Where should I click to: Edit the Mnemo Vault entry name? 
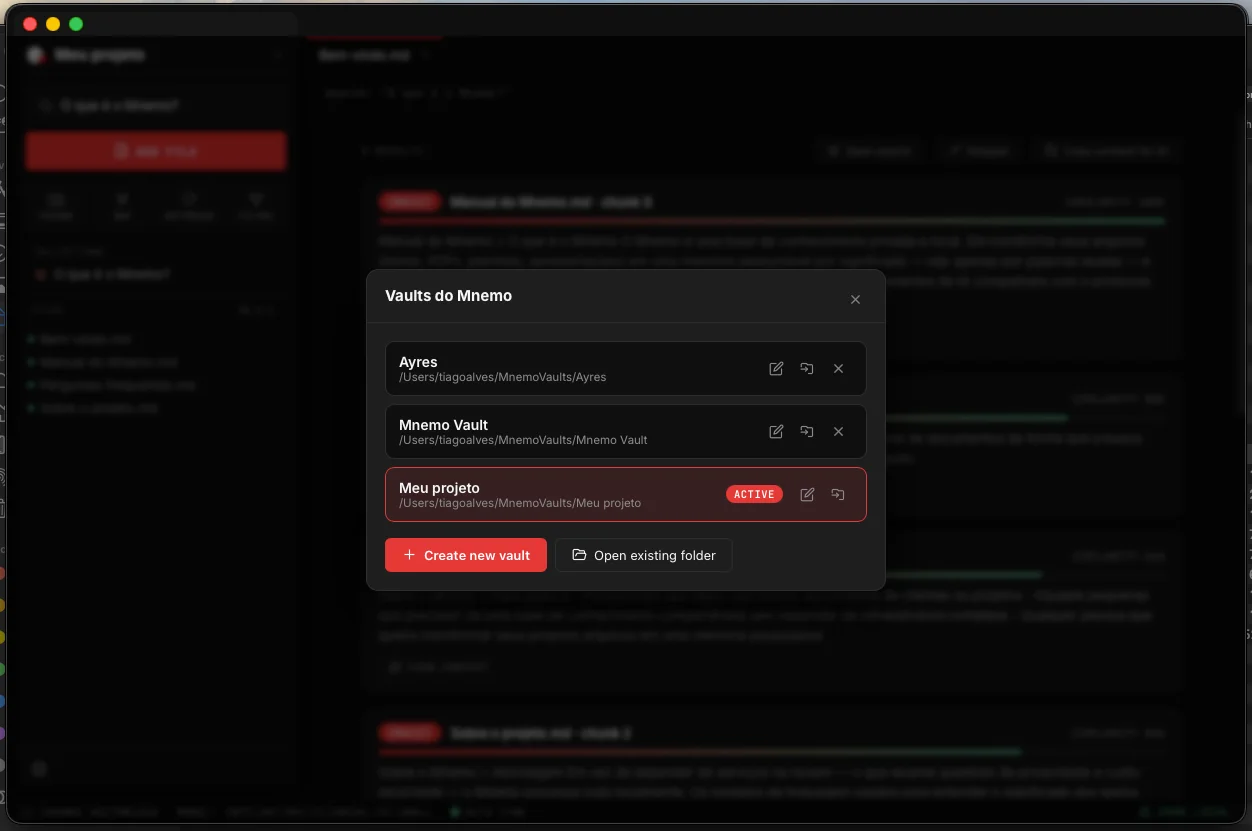(776, 432)
